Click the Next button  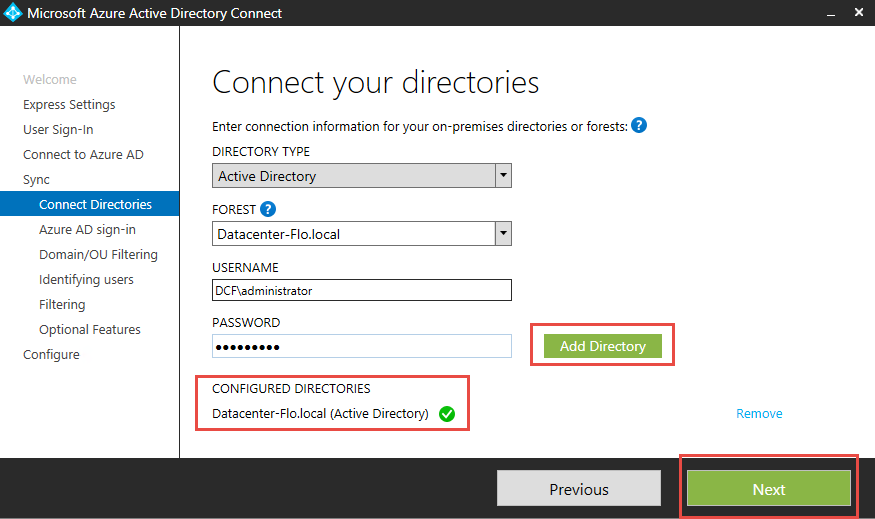point(768,489)
